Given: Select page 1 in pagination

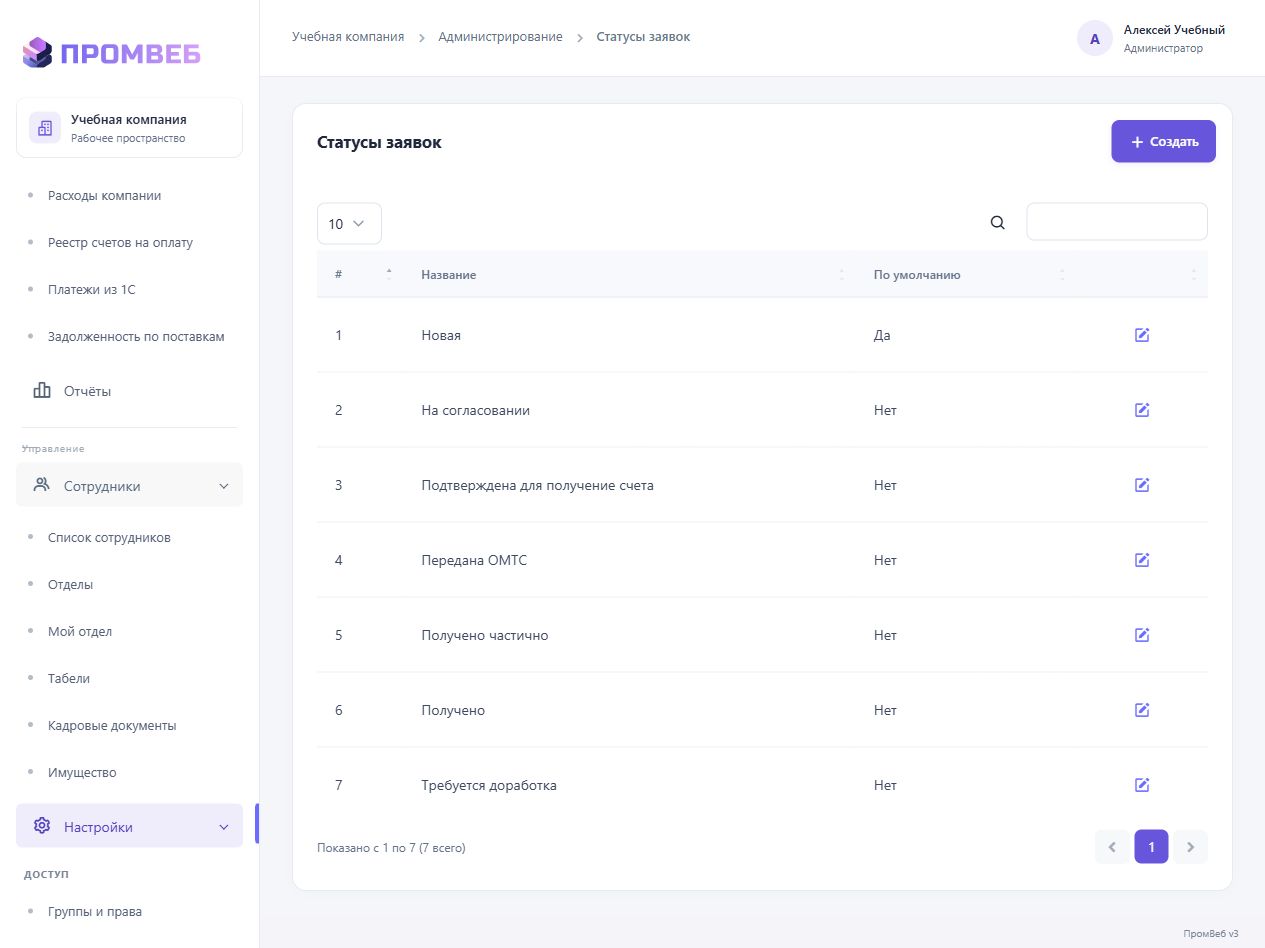Looking at the screenshot, I should click(1151, 847).
